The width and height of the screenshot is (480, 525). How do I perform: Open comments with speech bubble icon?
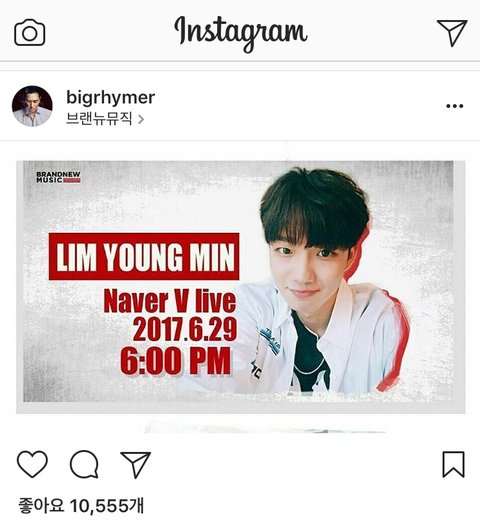click(x=84, y=464)
